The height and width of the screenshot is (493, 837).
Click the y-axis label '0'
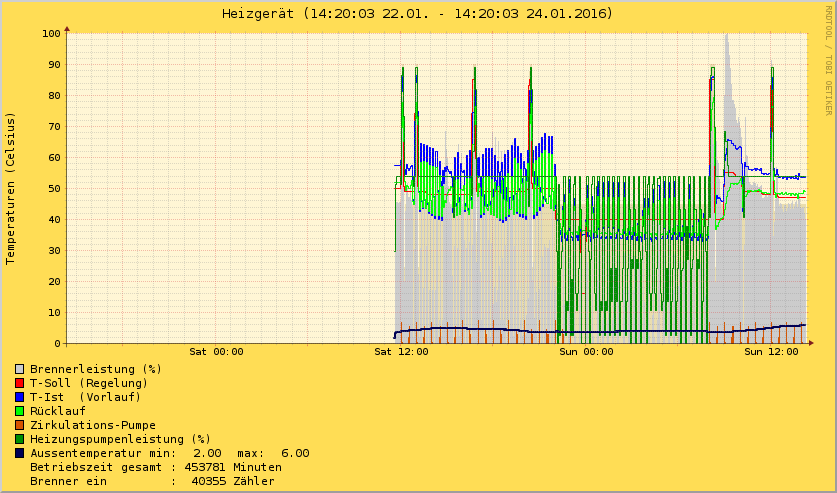pyautogui.click(x=58, y=344)
